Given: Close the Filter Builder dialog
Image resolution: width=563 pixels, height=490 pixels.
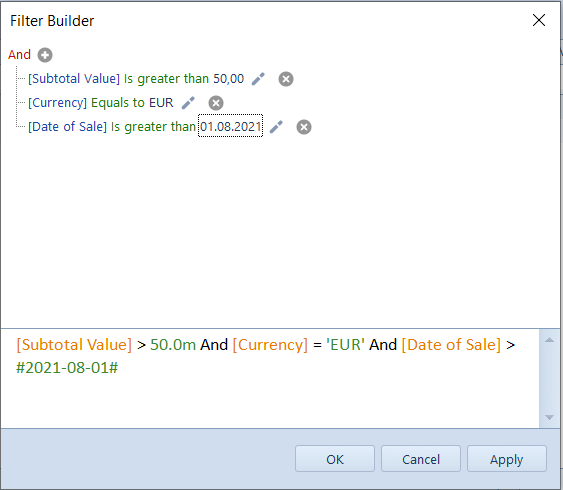Looking at the screenshot, I should [539, 20].
